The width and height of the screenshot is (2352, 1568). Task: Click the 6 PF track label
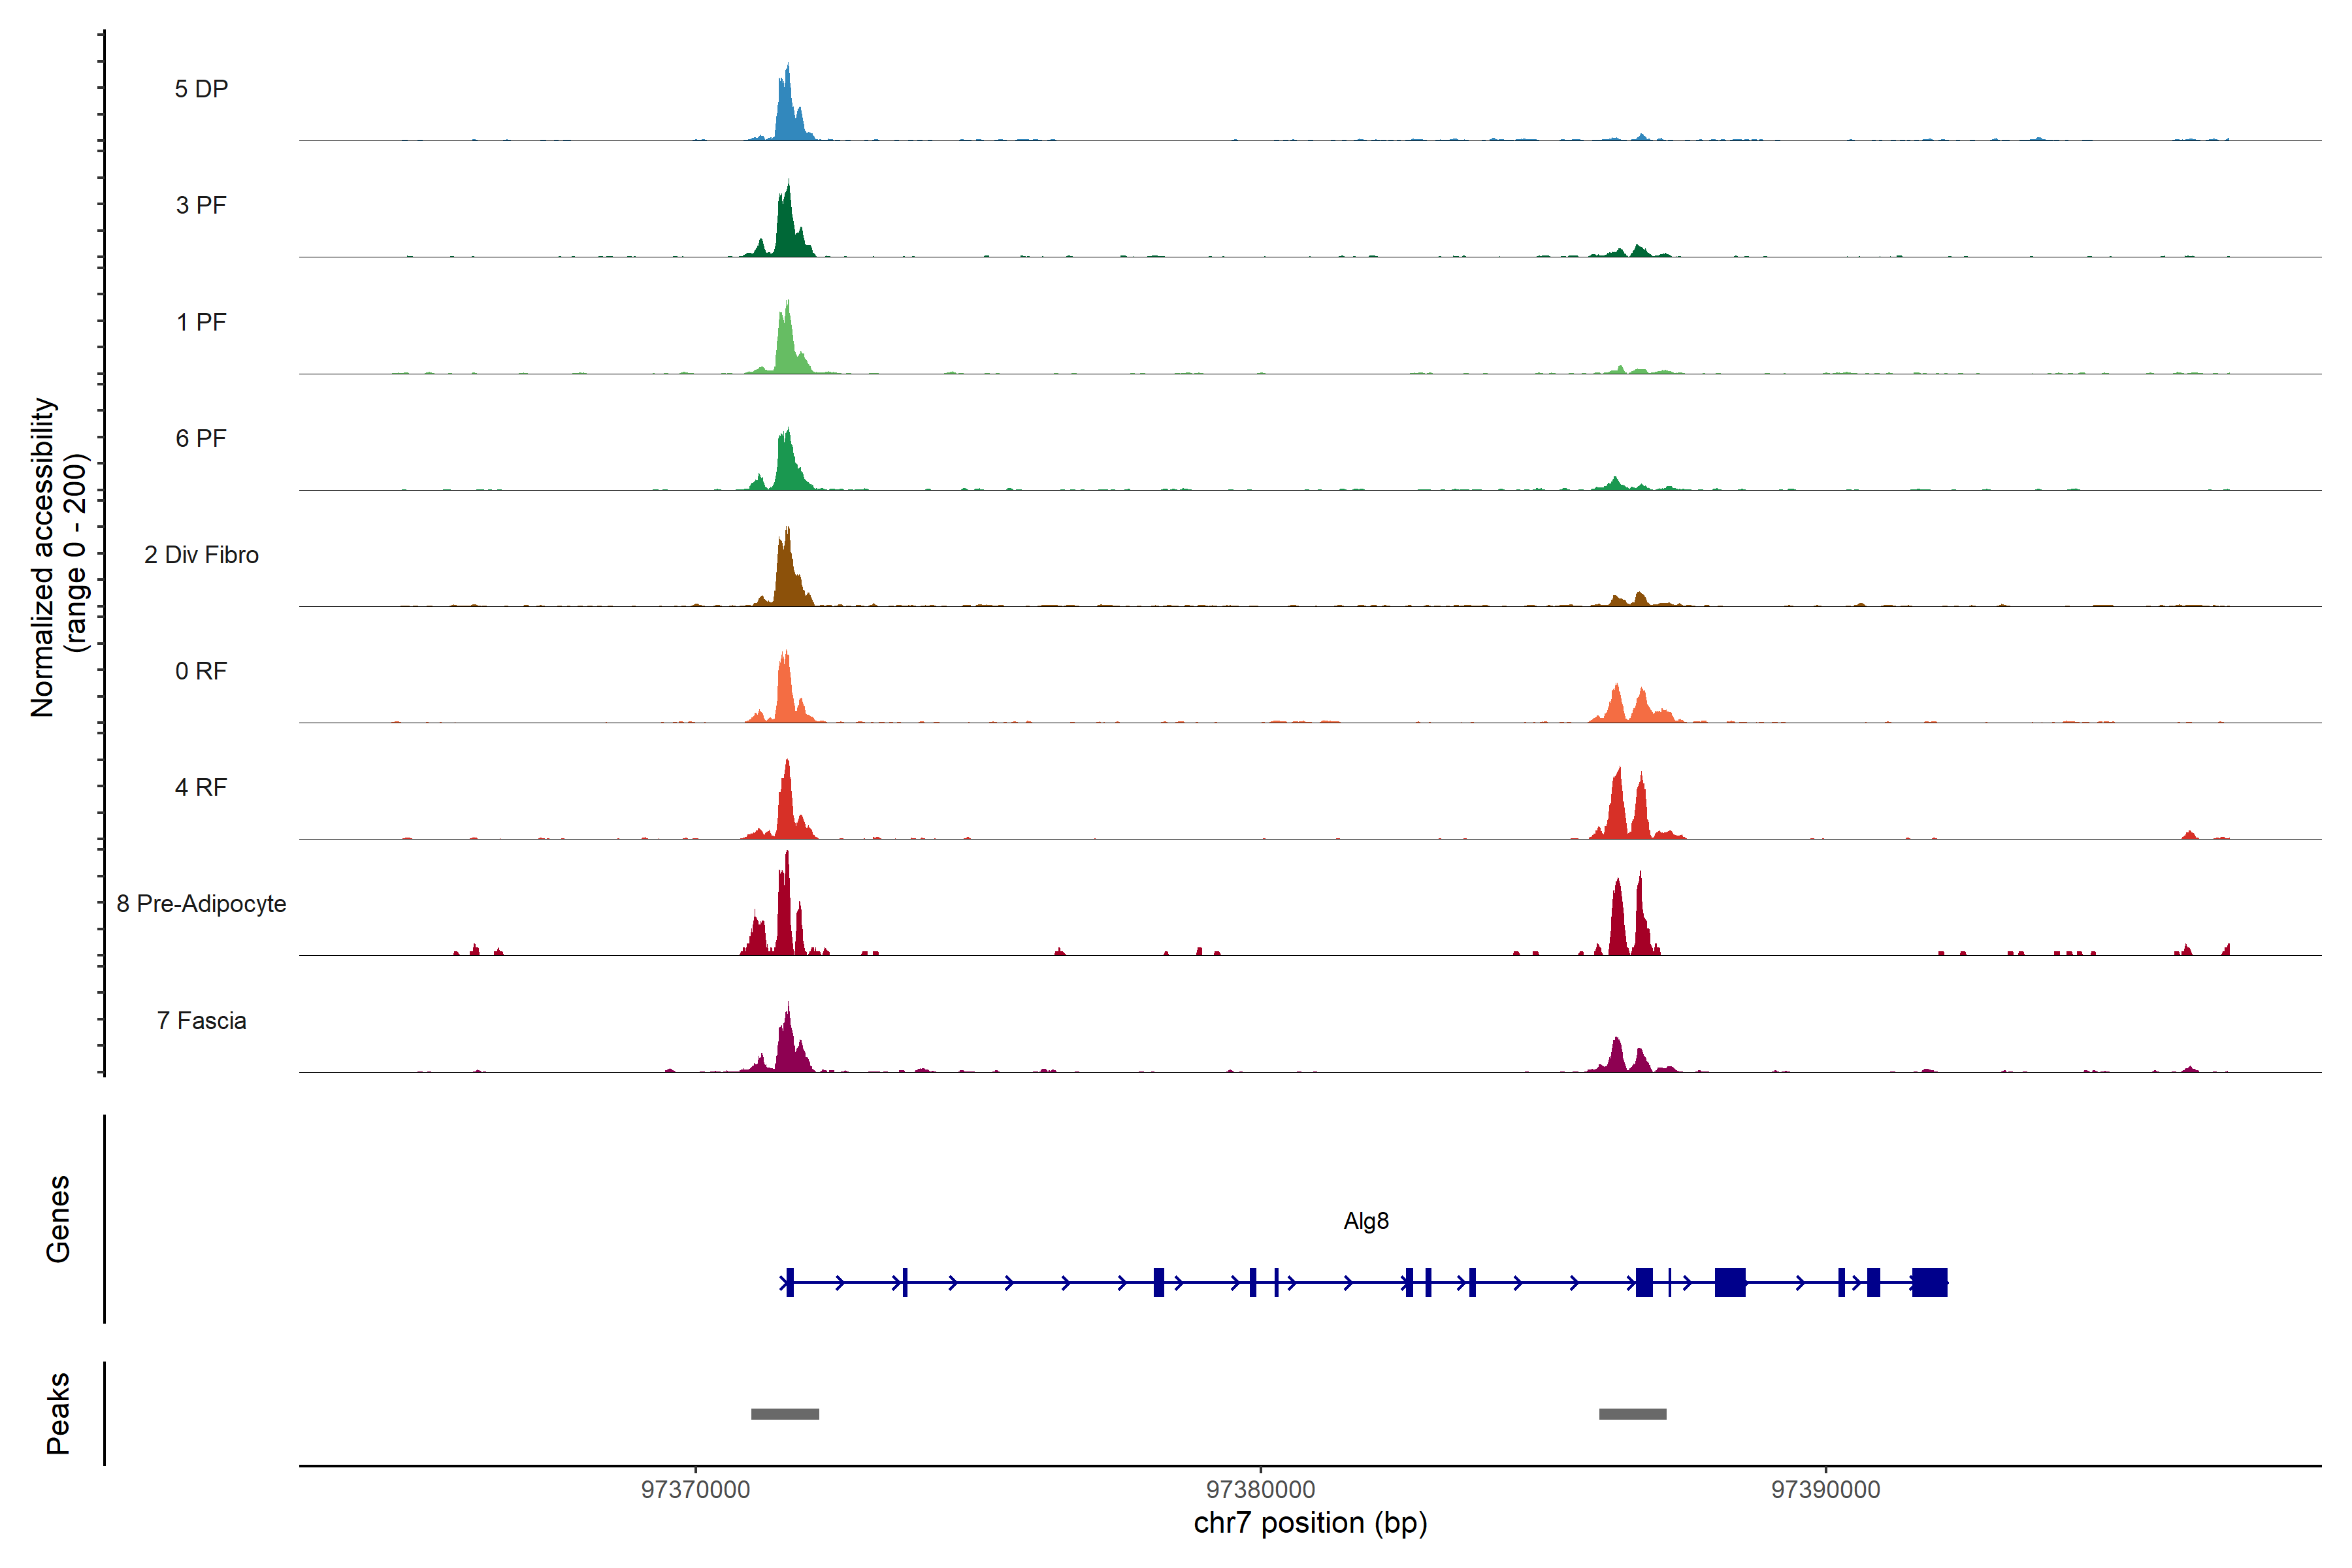pos(201,438)
